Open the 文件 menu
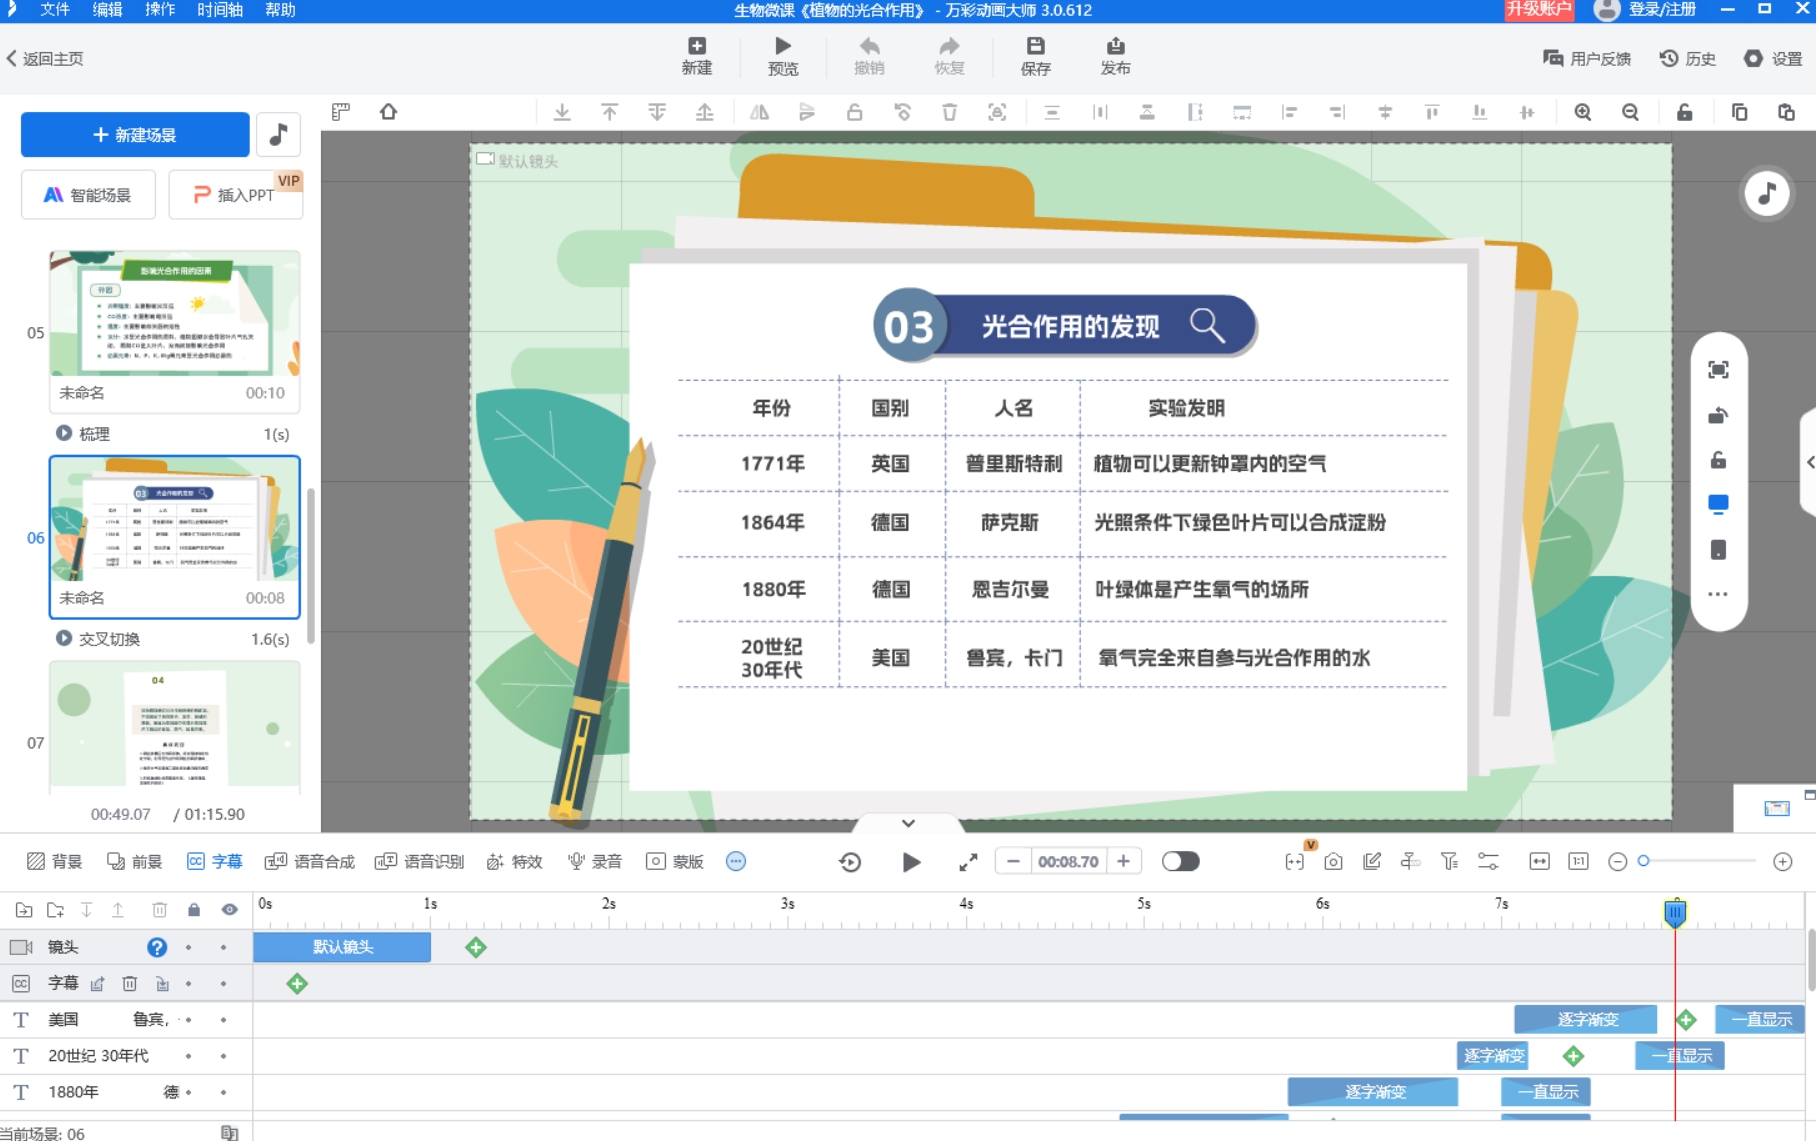 (x=55, y=10)
